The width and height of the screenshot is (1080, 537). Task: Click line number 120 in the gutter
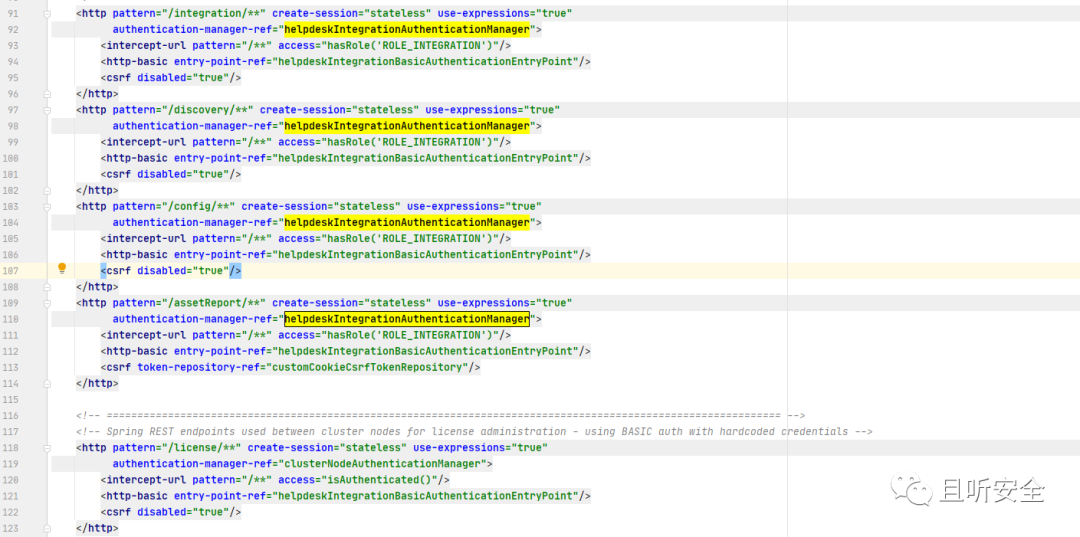pyautogui.click(x=10, y=480)
